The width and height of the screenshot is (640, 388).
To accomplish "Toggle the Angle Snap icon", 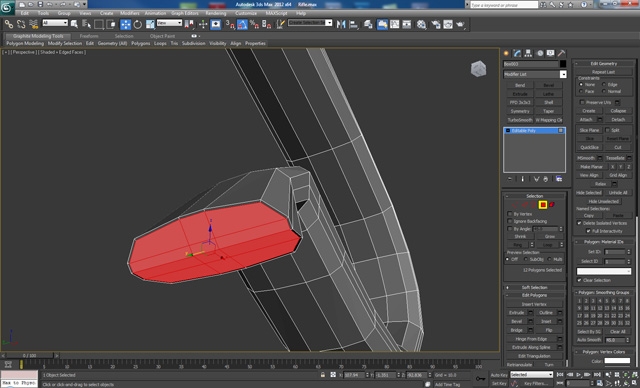I will coord(242,24).
